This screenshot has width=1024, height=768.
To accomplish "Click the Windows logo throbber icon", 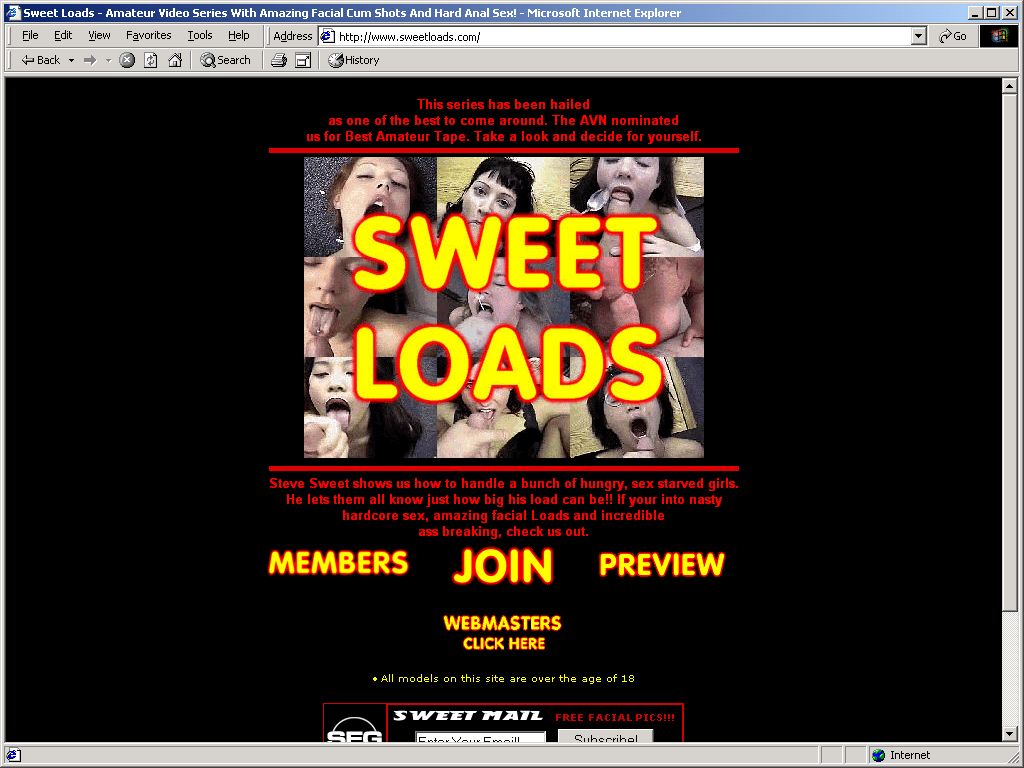I will click(x=999, y=36).
